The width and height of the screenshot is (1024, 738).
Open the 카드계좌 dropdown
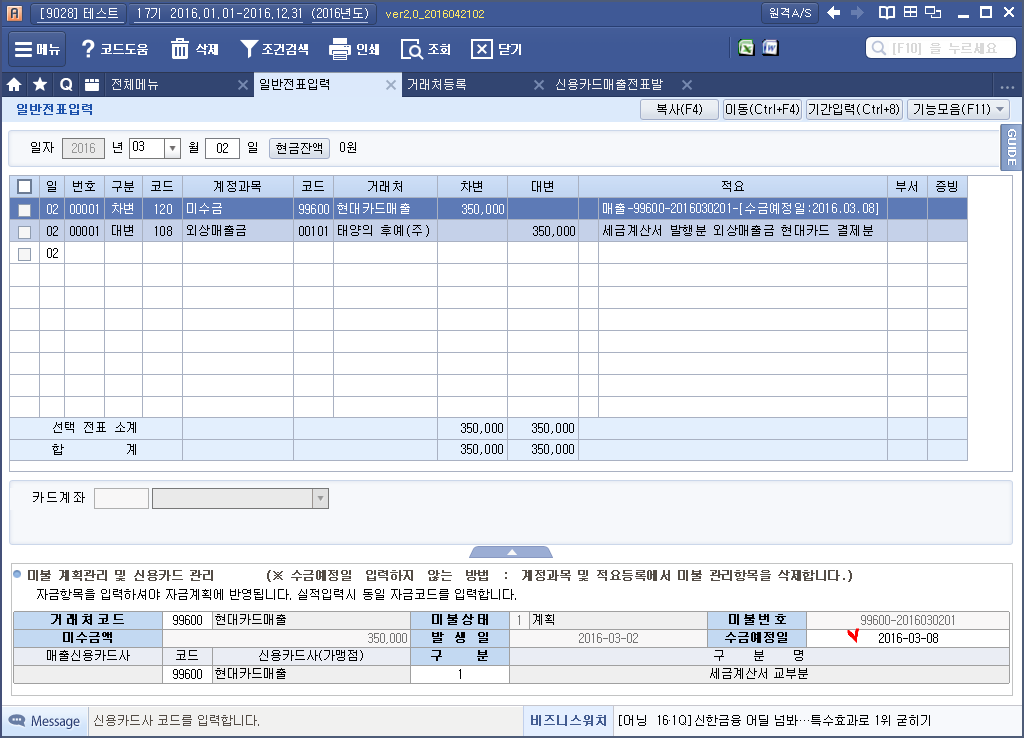(320, 498)
